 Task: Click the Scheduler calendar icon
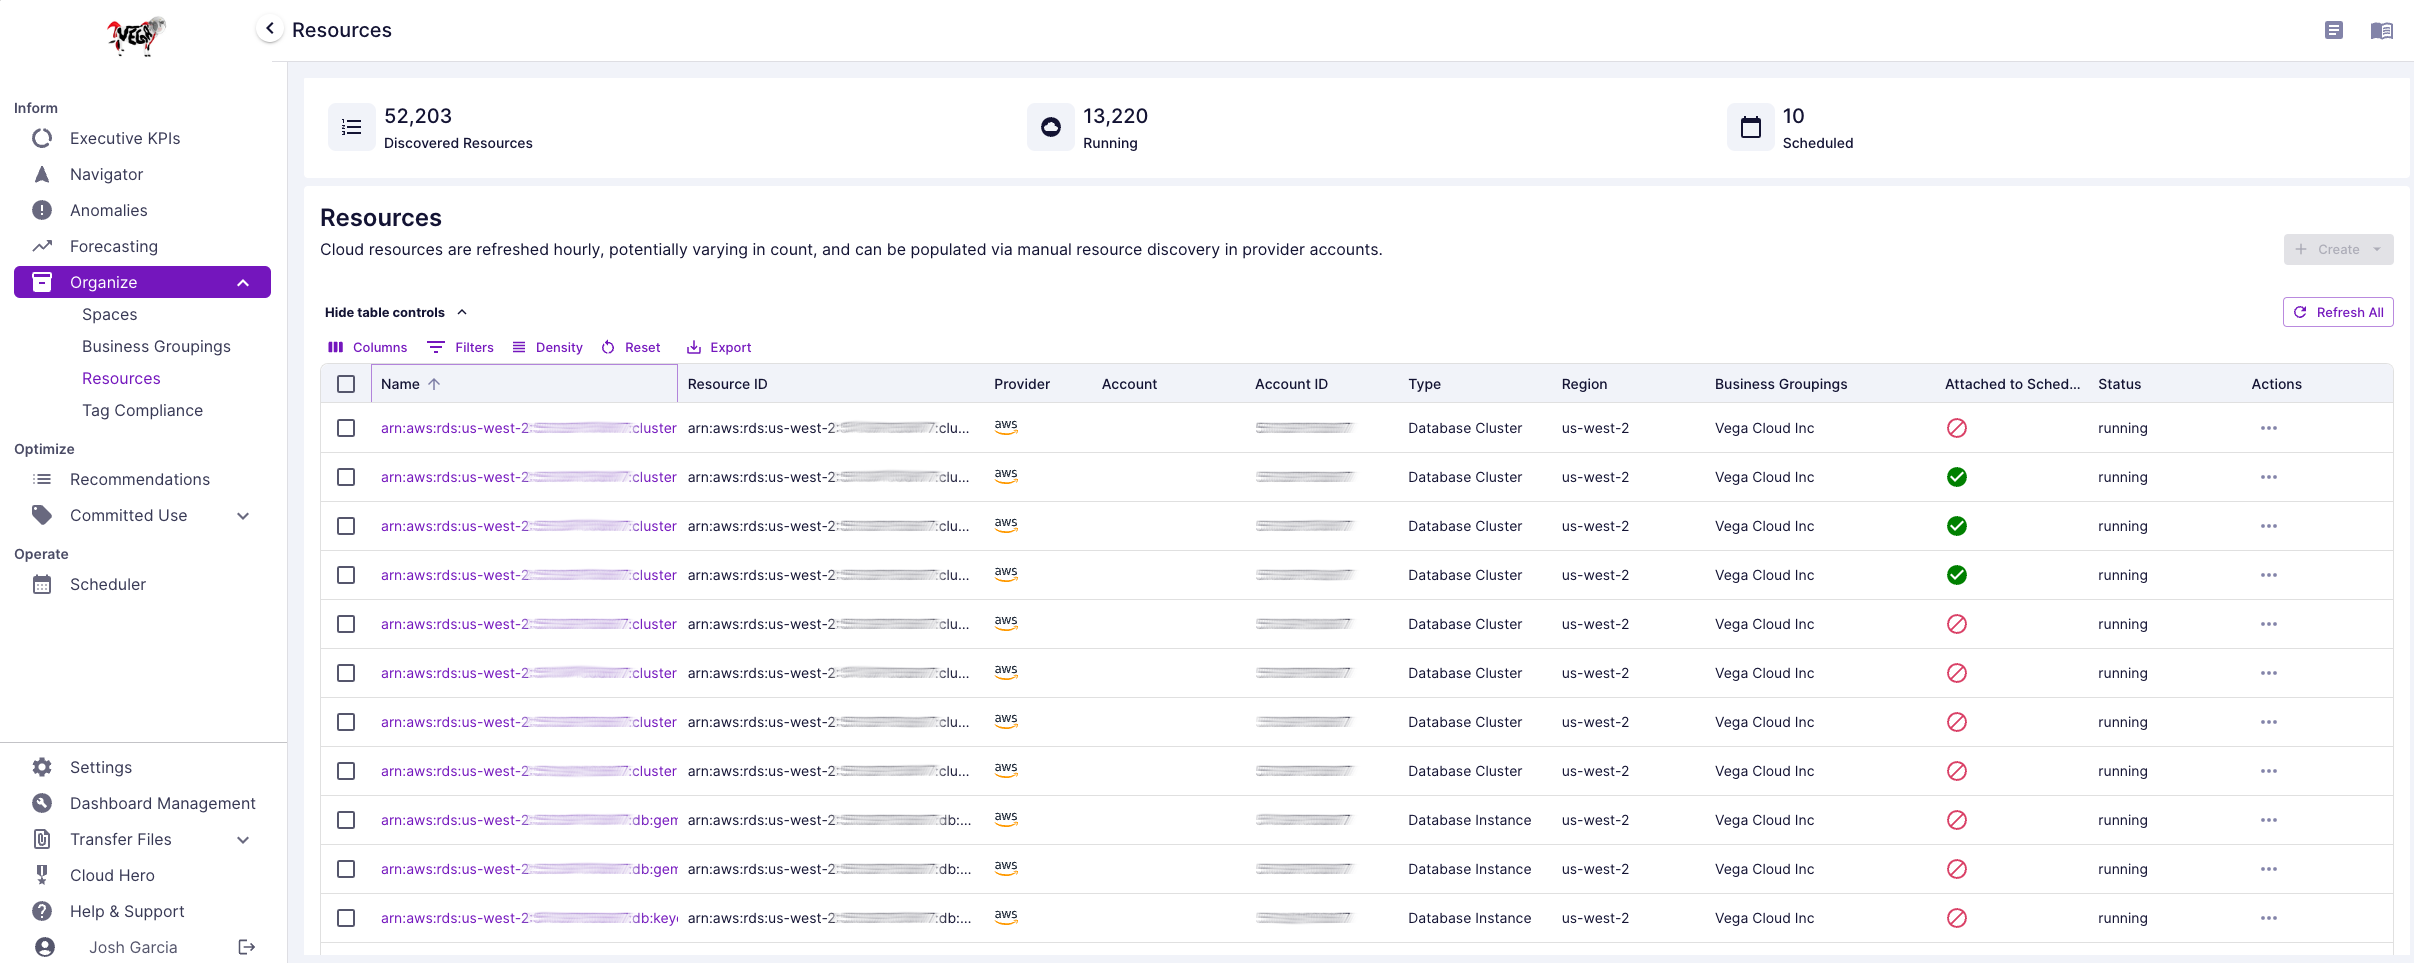pyautogui.click(x=42, y=584)
